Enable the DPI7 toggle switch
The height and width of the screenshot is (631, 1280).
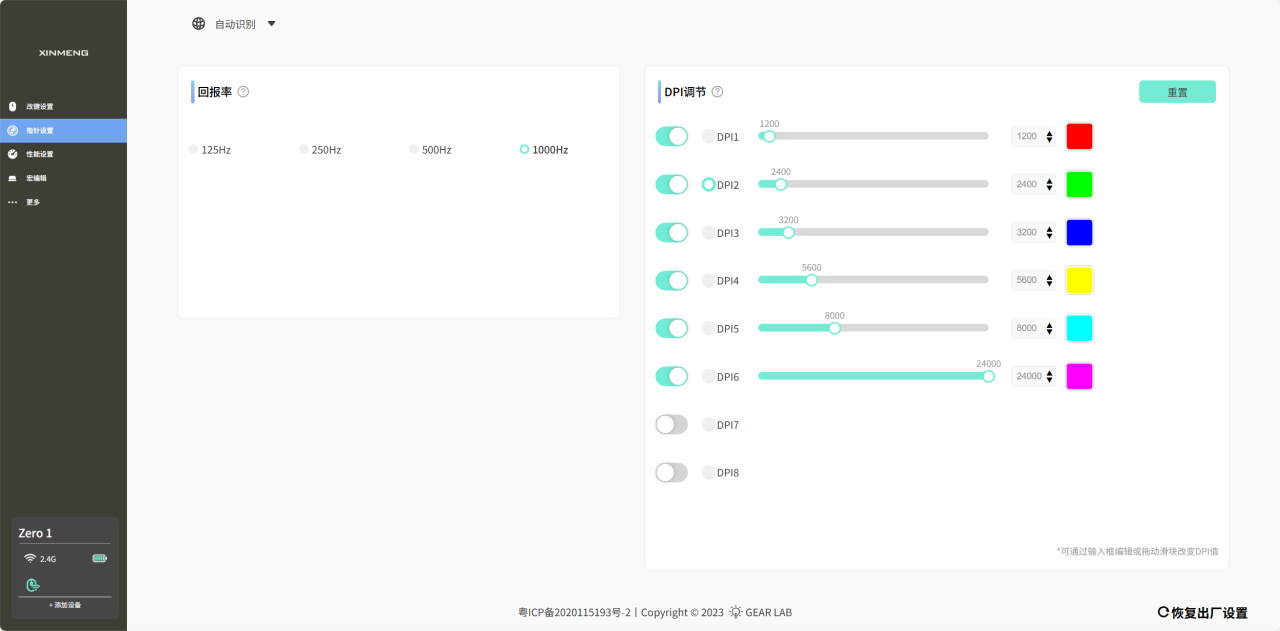coord(671,425)
